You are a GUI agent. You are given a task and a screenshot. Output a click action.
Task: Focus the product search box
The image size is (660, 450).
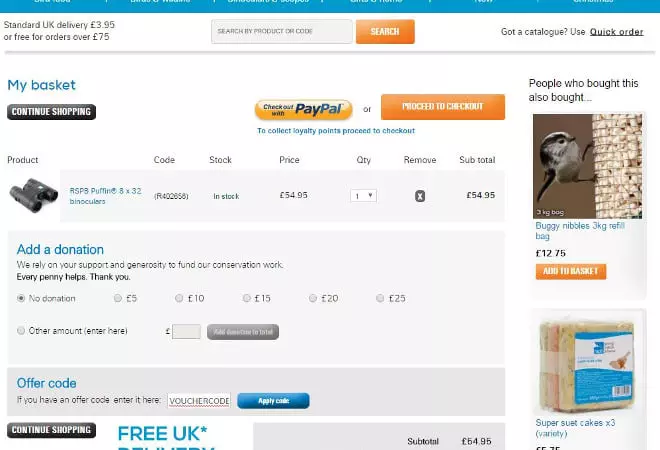point(282,32)
